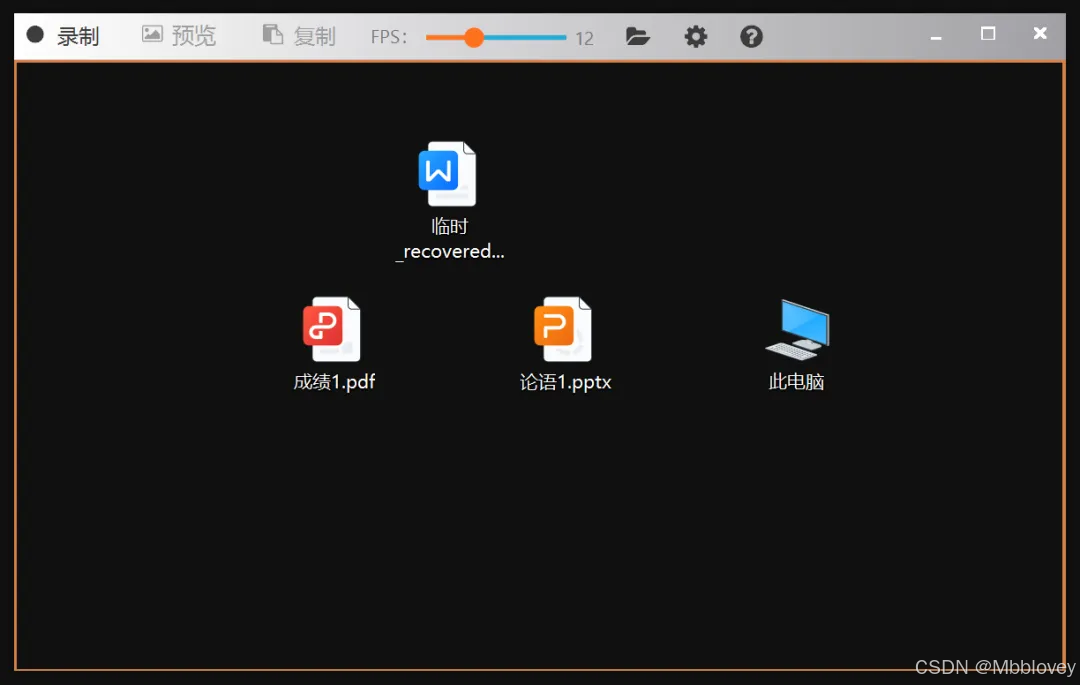
Task: Open help via question mark icon
Action: [x=751, y=36]
